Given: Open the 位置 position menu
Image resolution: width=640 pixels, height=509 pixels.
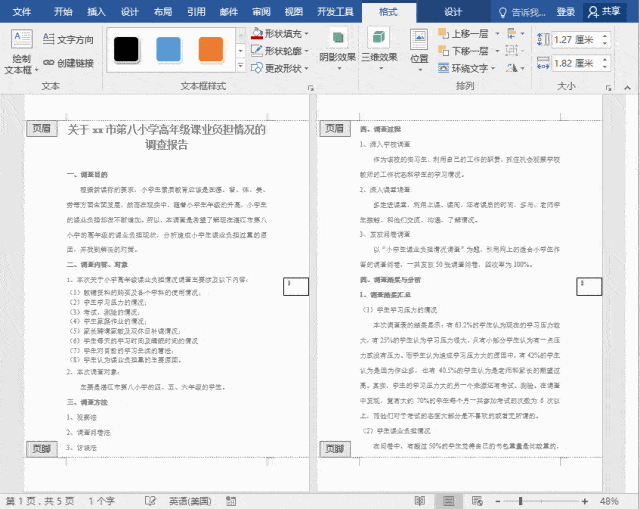Looking at the screenshot, I should pyautogui.click(x=419, y=50).
